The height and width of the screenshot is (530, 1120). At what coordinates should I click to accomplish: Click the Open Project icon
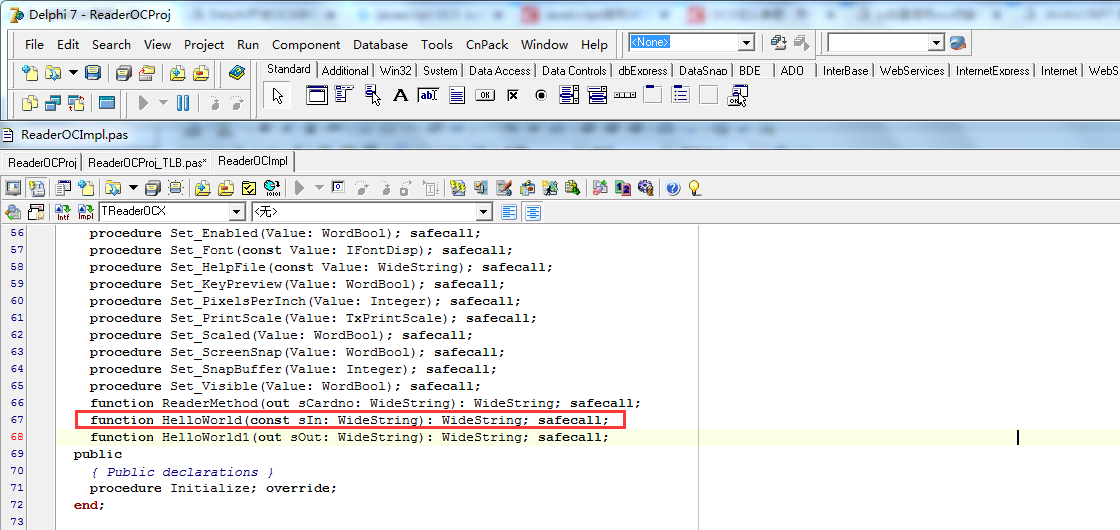click(147, 72)
